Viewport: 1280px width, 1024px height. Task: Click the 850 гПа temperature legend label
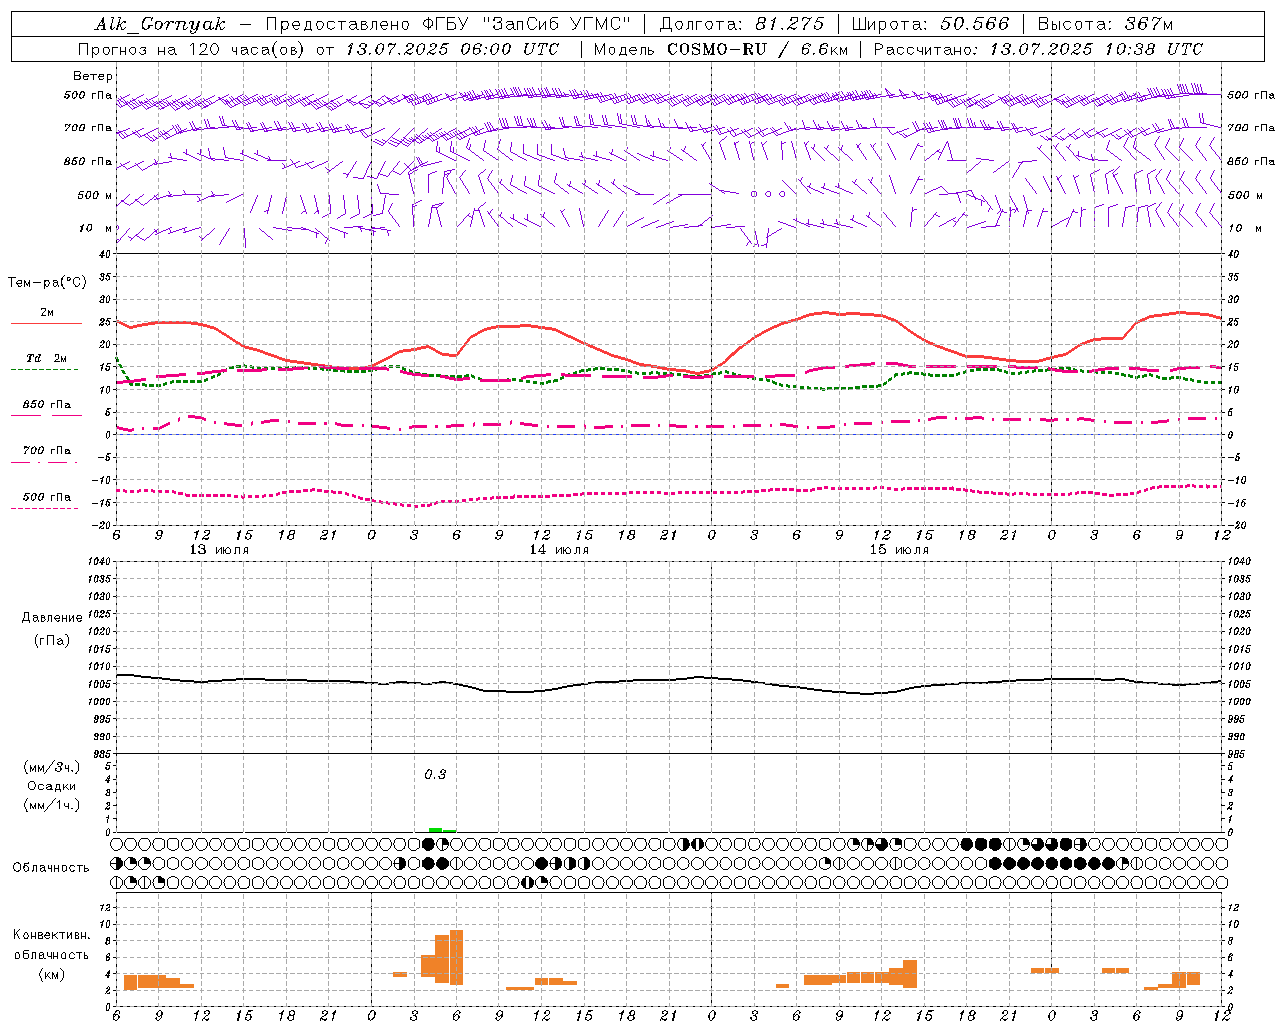[x=47, y=405]
